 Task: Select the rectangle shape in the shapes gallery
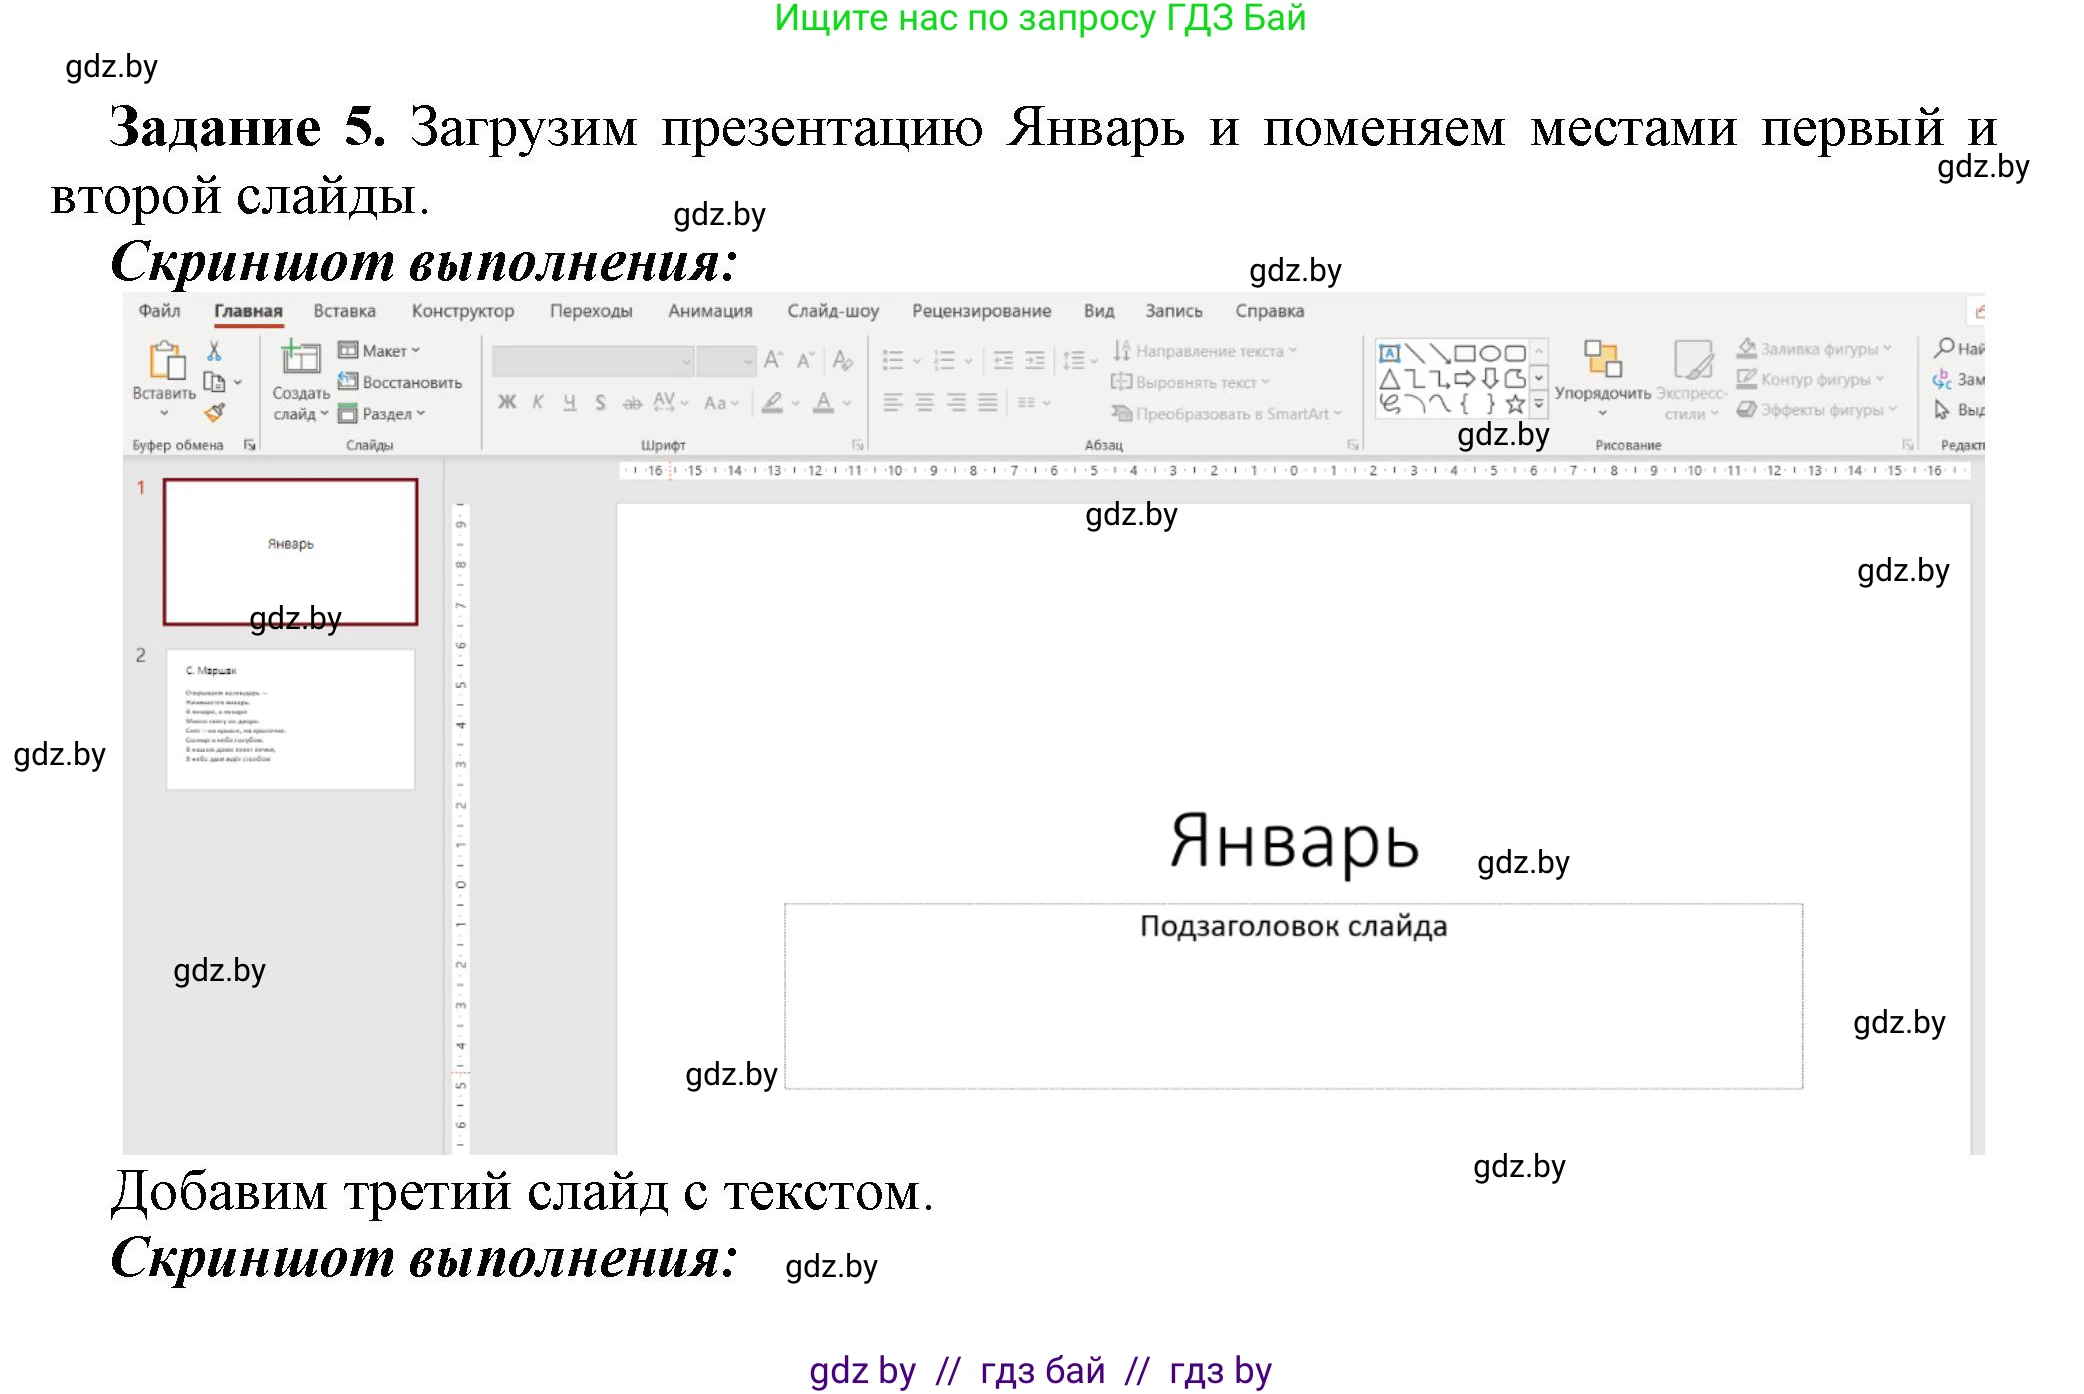(x=1465, y=353)
